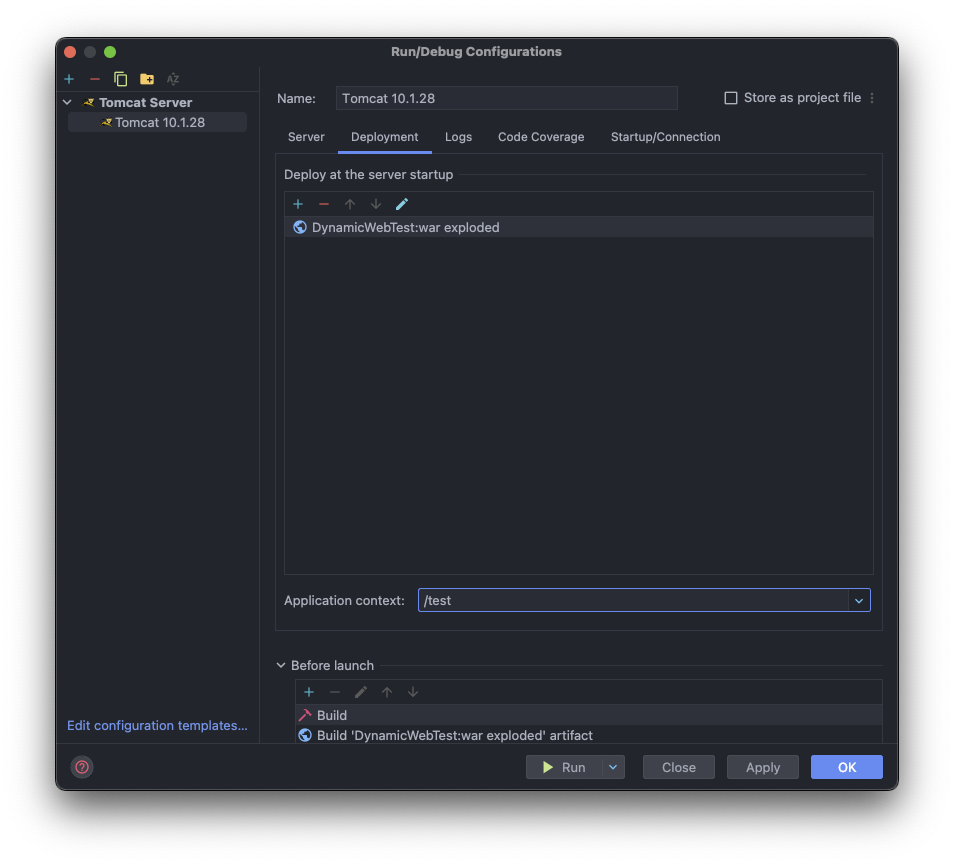
Task: Add a Before launch task
Action: point(309,692)
